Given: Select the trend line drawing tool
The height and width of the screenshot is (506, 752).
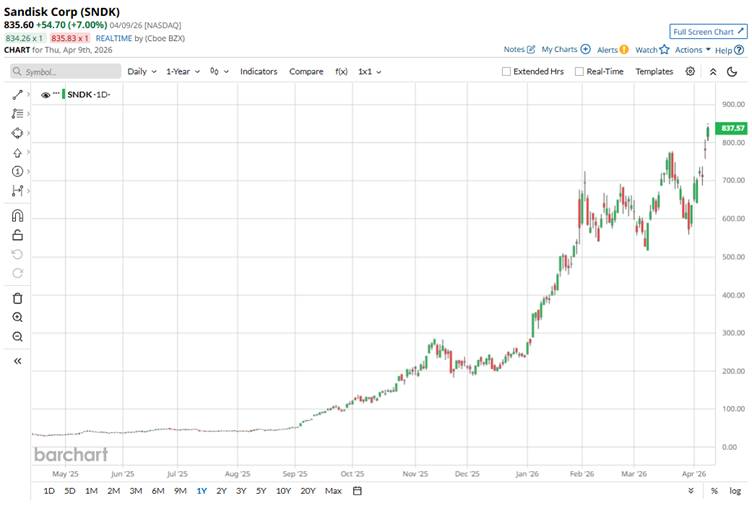Looking at the screenshot, I should click(17, 95).
